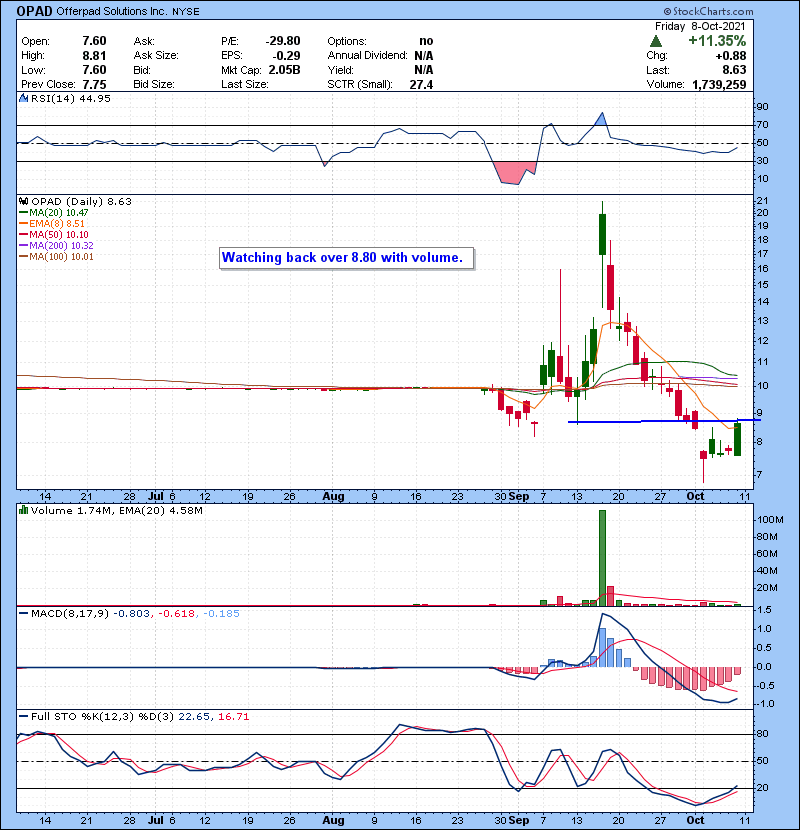Click the OPAD (Daily) 8.63 chart label
The image size is (800, 830).
click(x=81, y=202)
